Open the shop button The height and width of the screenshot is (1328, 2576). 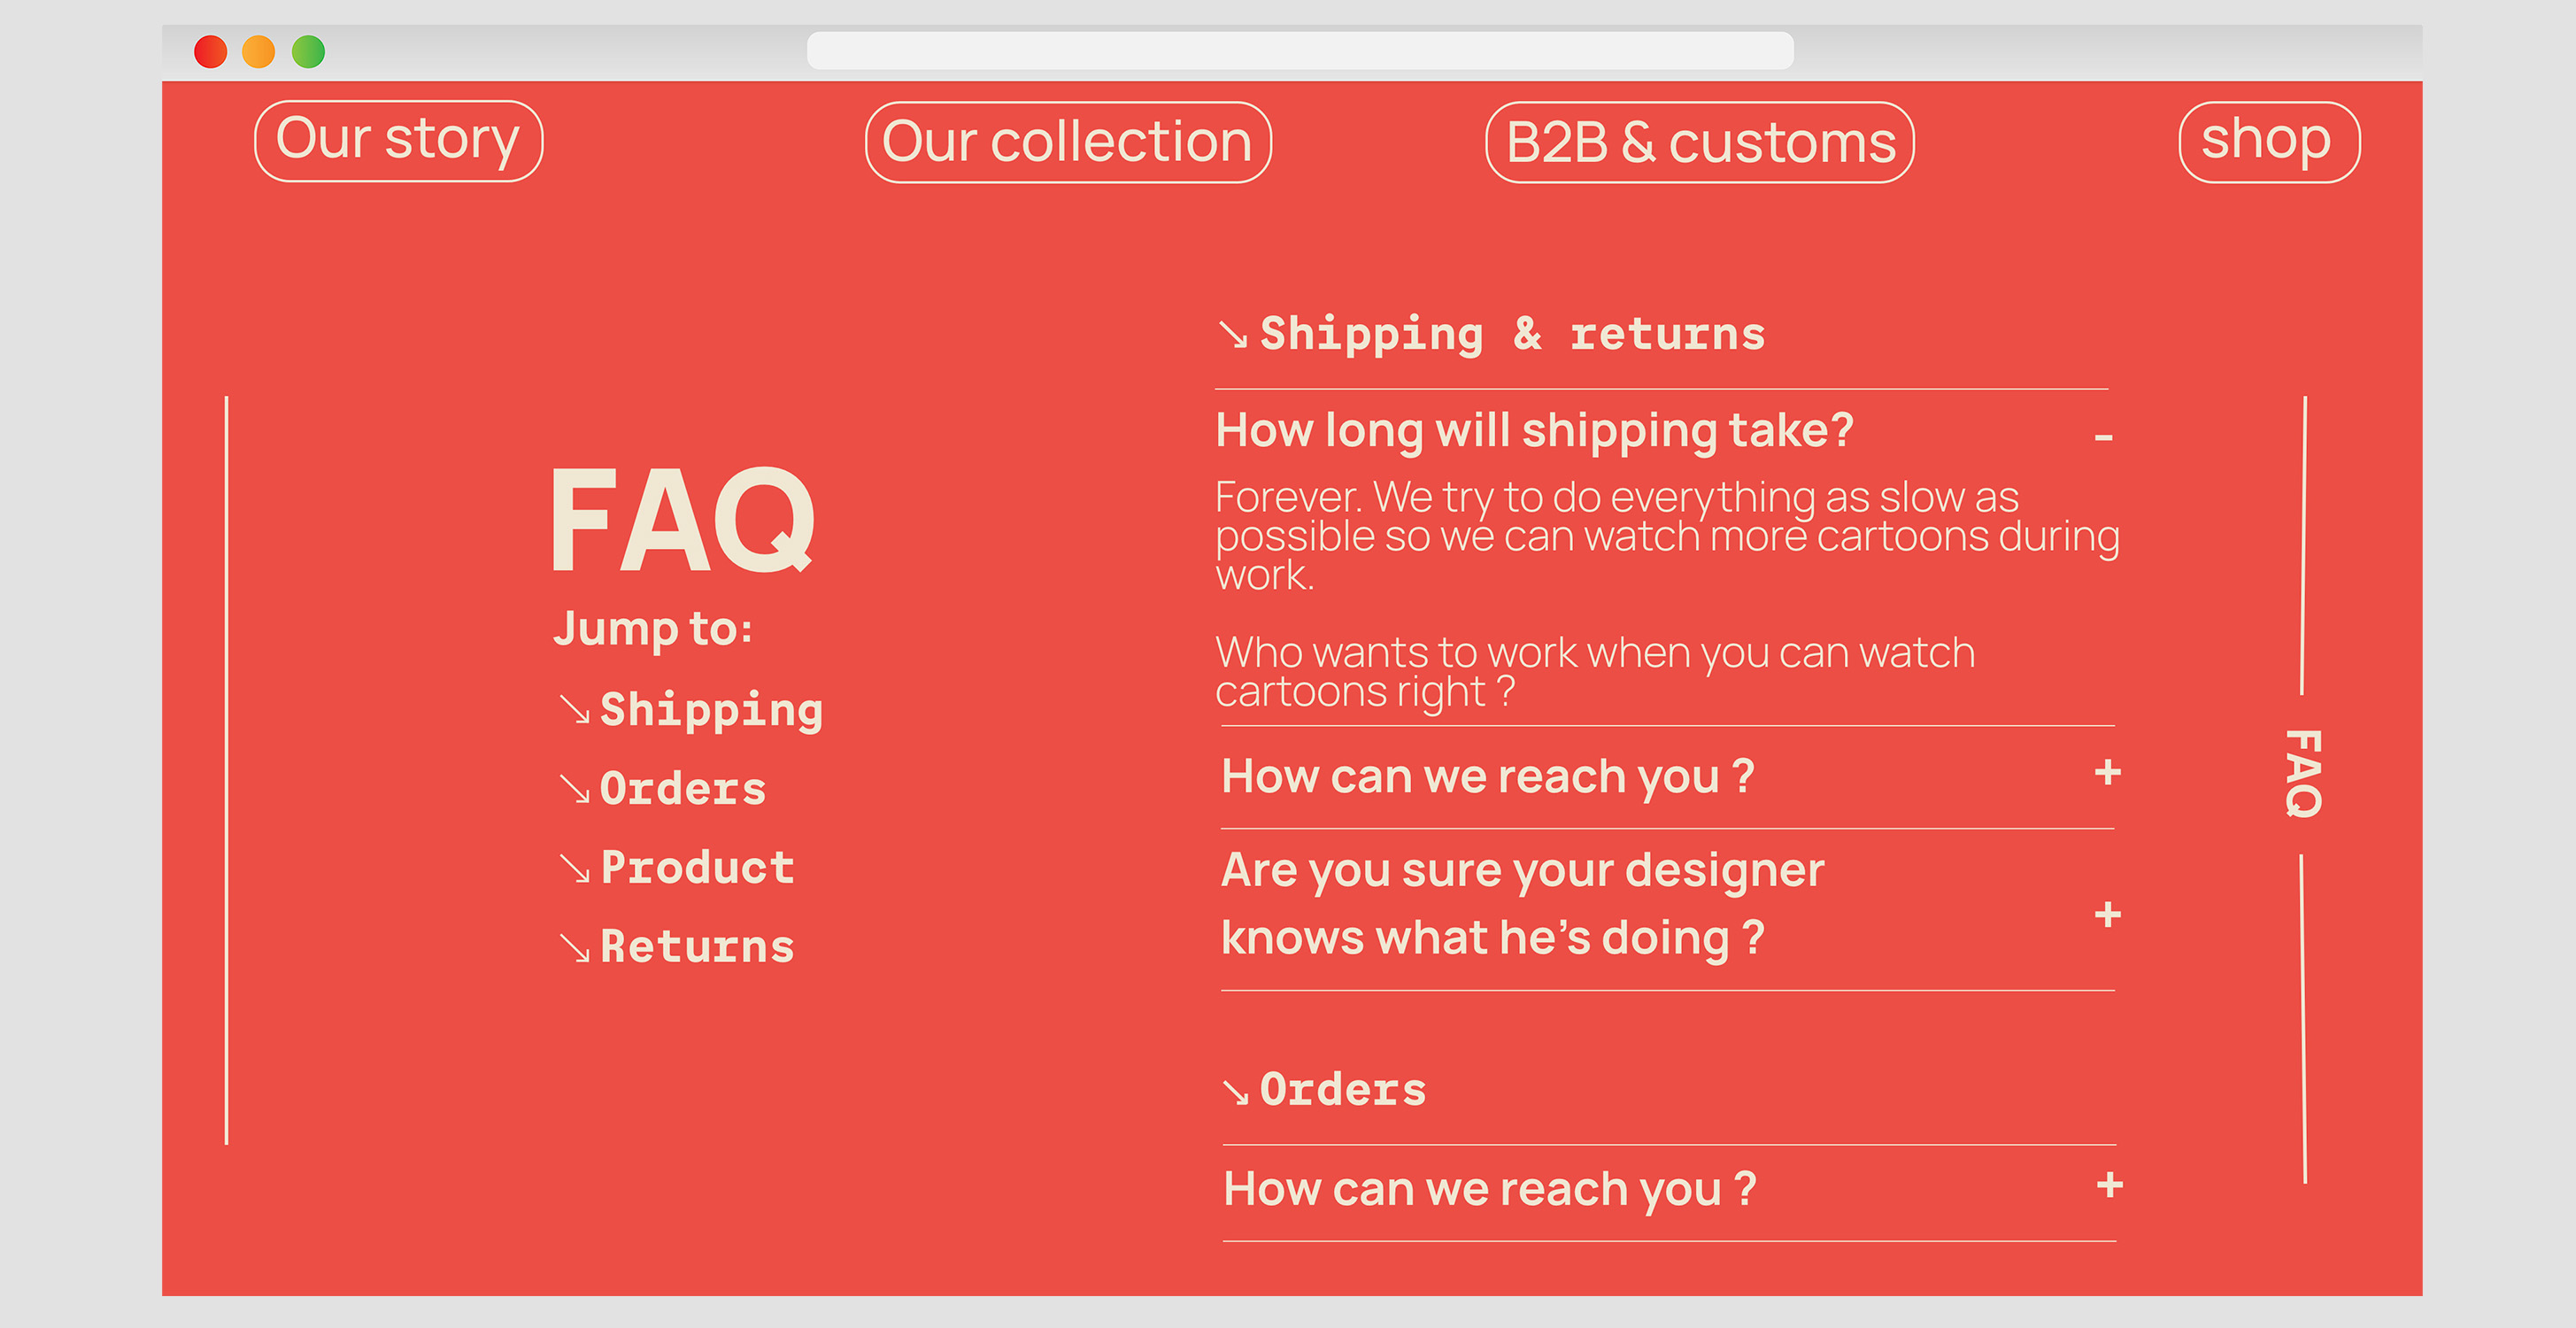click(2268, 141)
